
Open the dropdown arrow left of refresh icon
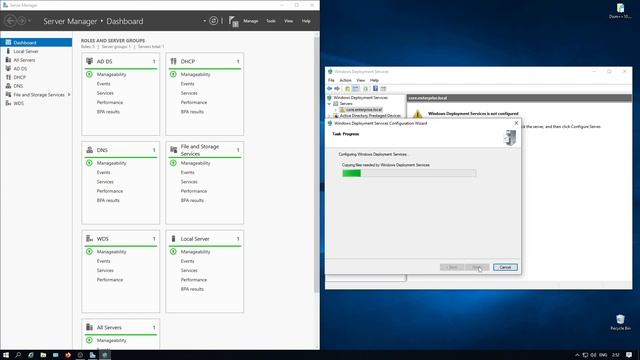click(204, 20)
